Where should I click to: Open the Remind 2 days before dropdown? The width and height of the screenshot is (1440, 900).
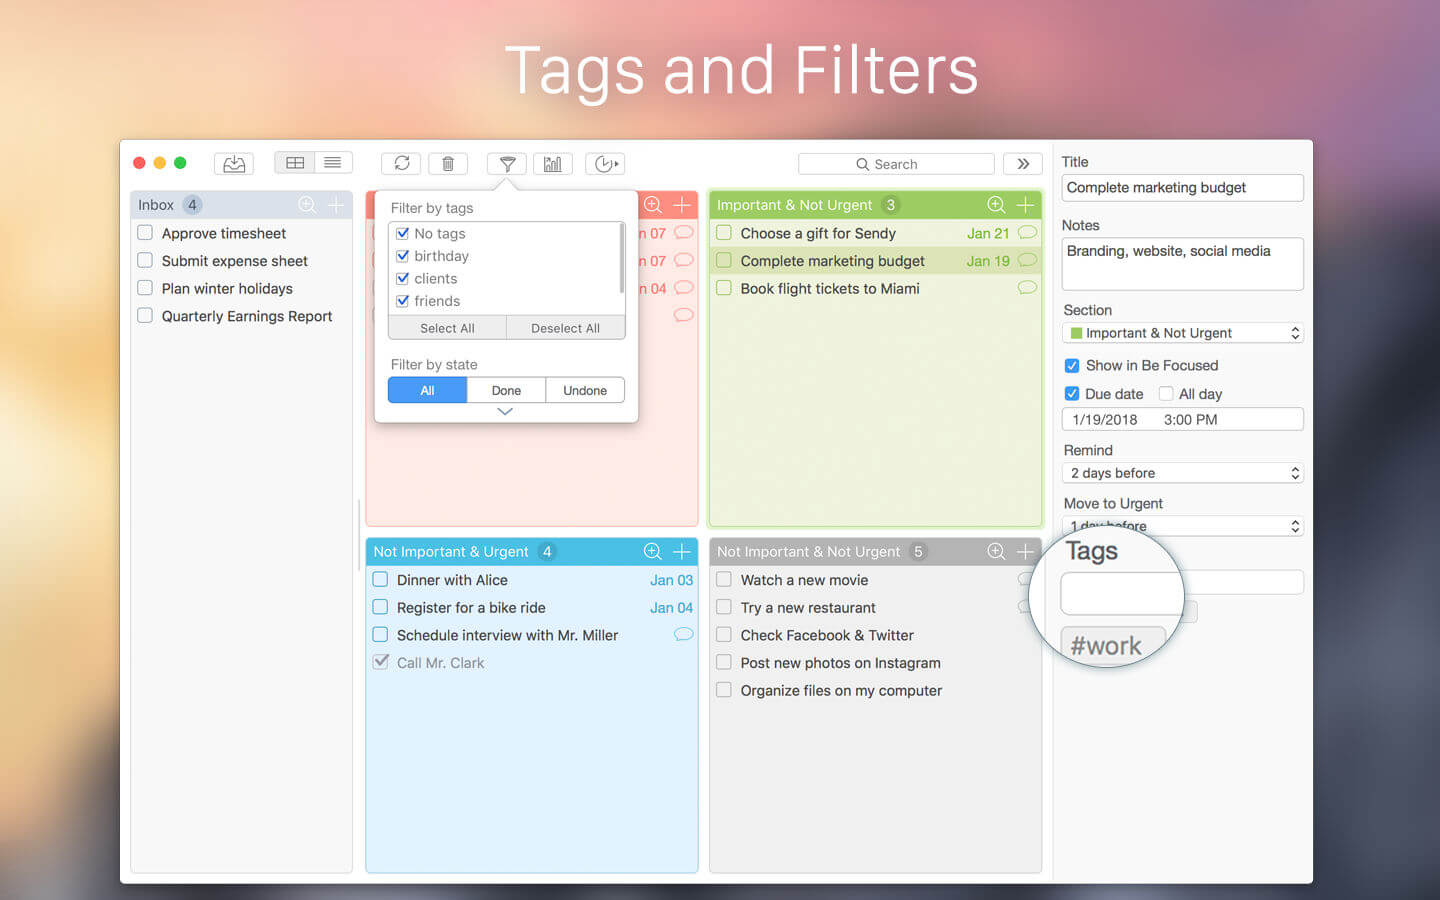click(1183, 473)
